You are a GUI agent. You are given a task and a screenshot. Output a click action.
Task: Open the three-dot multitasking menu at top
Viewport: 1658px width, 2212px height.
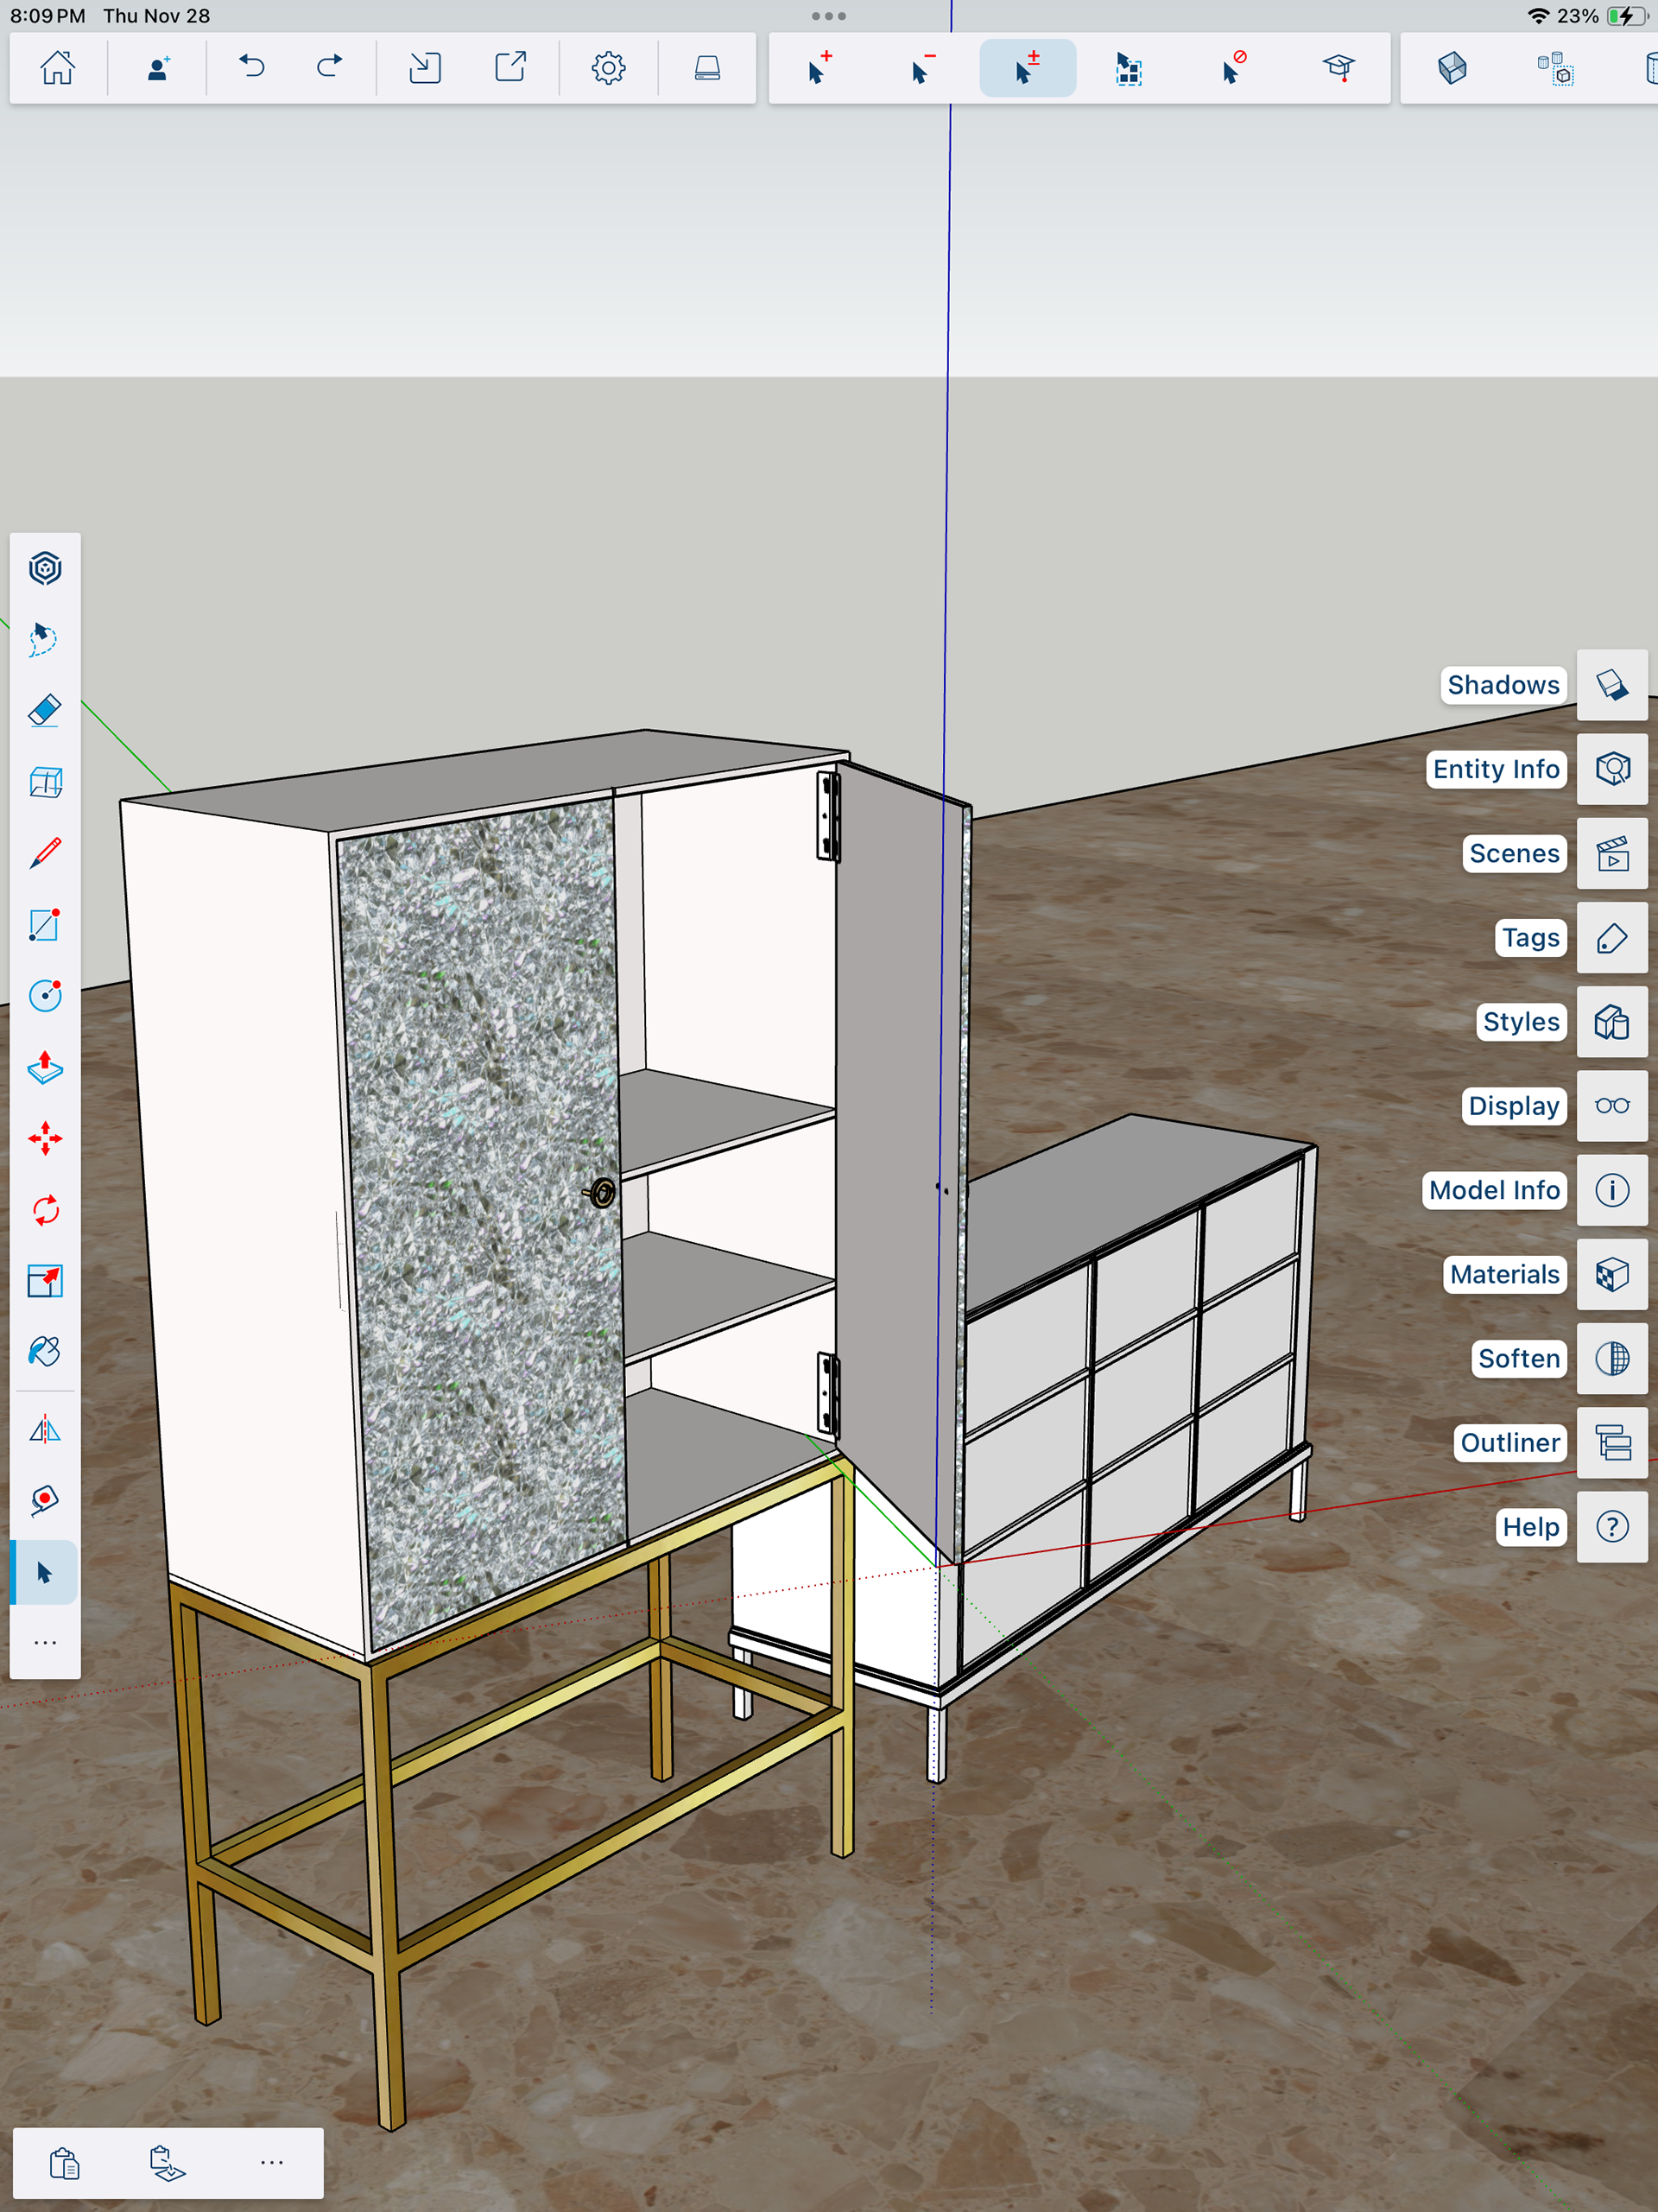828,16
